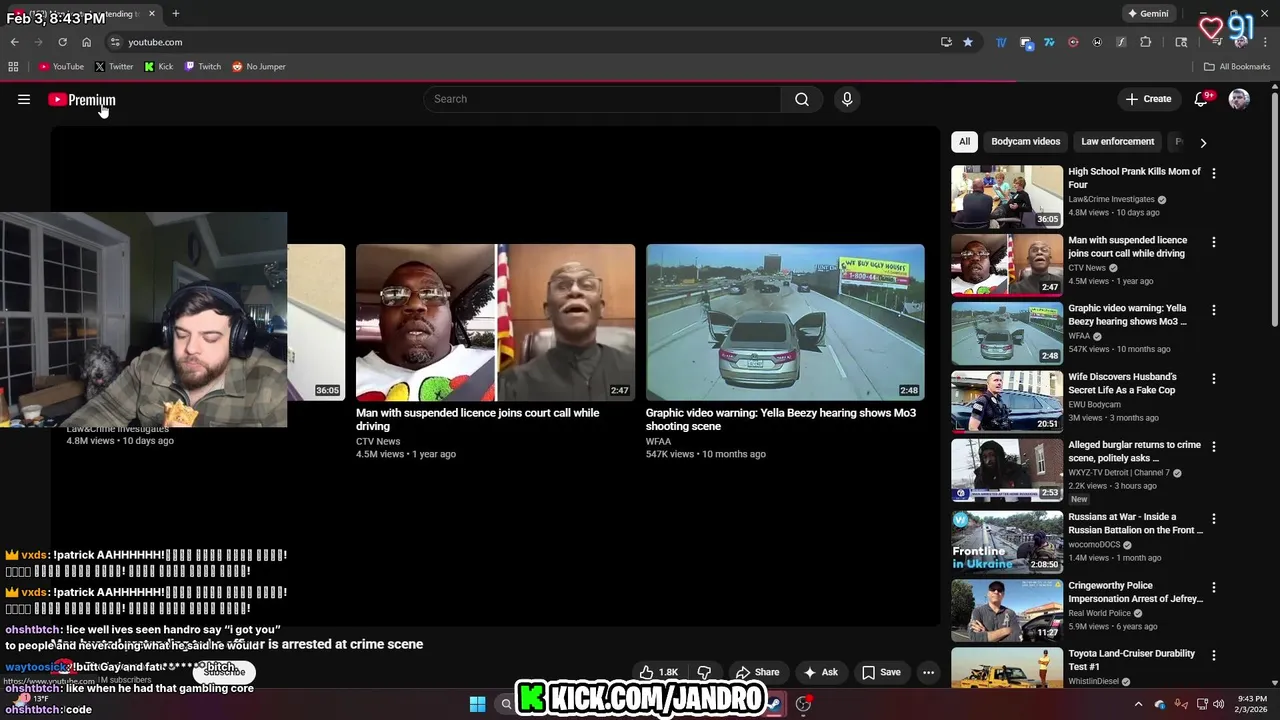Open sidebar title 'Russians at War - Inside a'
This screenshot has height=720, width=1280.
[1135, 524]
